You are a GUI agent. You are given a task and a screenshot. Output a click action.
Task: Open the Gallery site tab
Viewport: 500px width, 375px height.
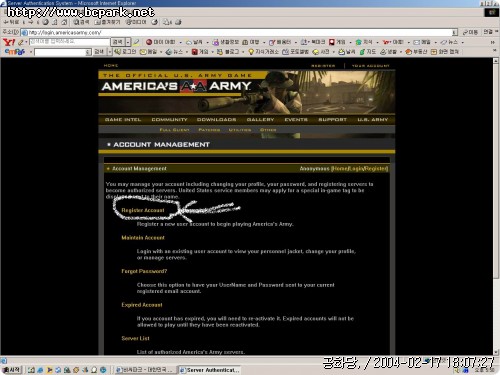coord(260,120)
